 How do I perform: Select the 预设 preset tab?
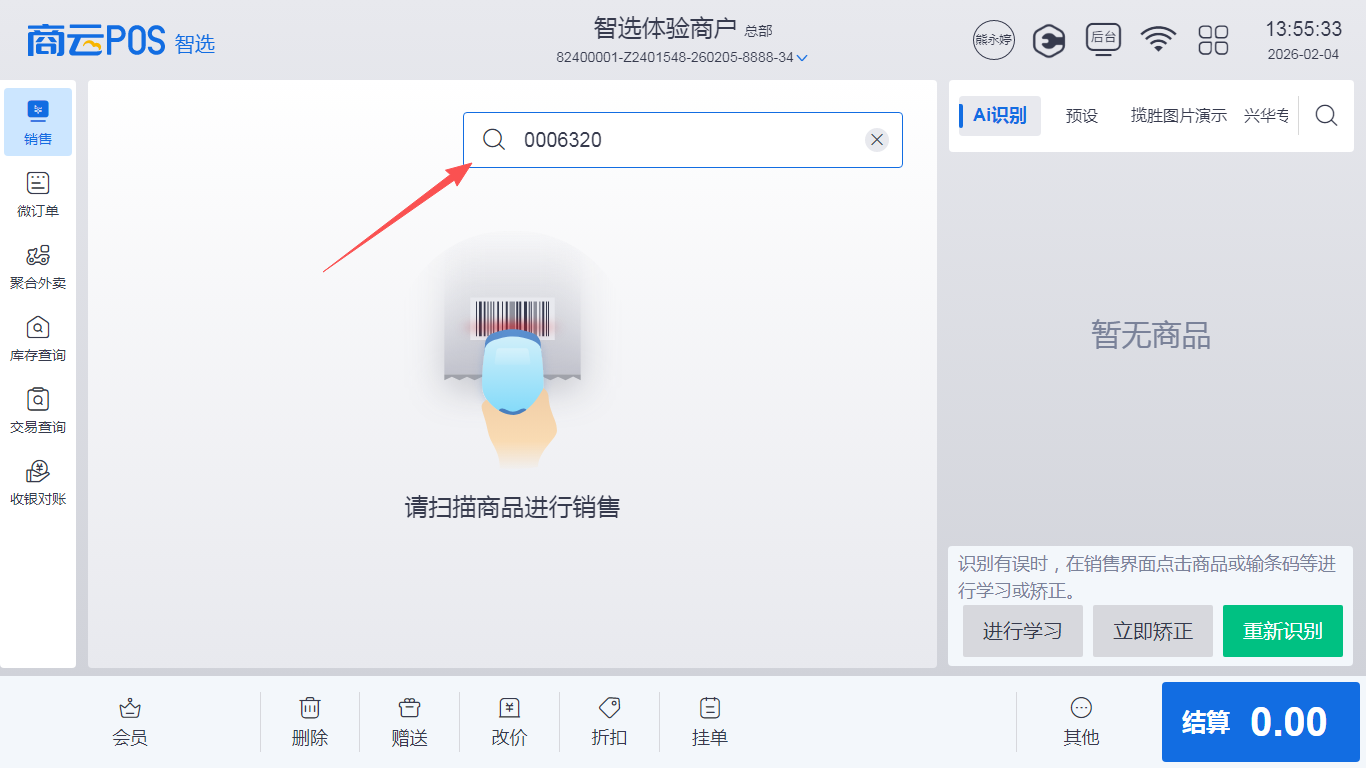[x=1081, y=116]
